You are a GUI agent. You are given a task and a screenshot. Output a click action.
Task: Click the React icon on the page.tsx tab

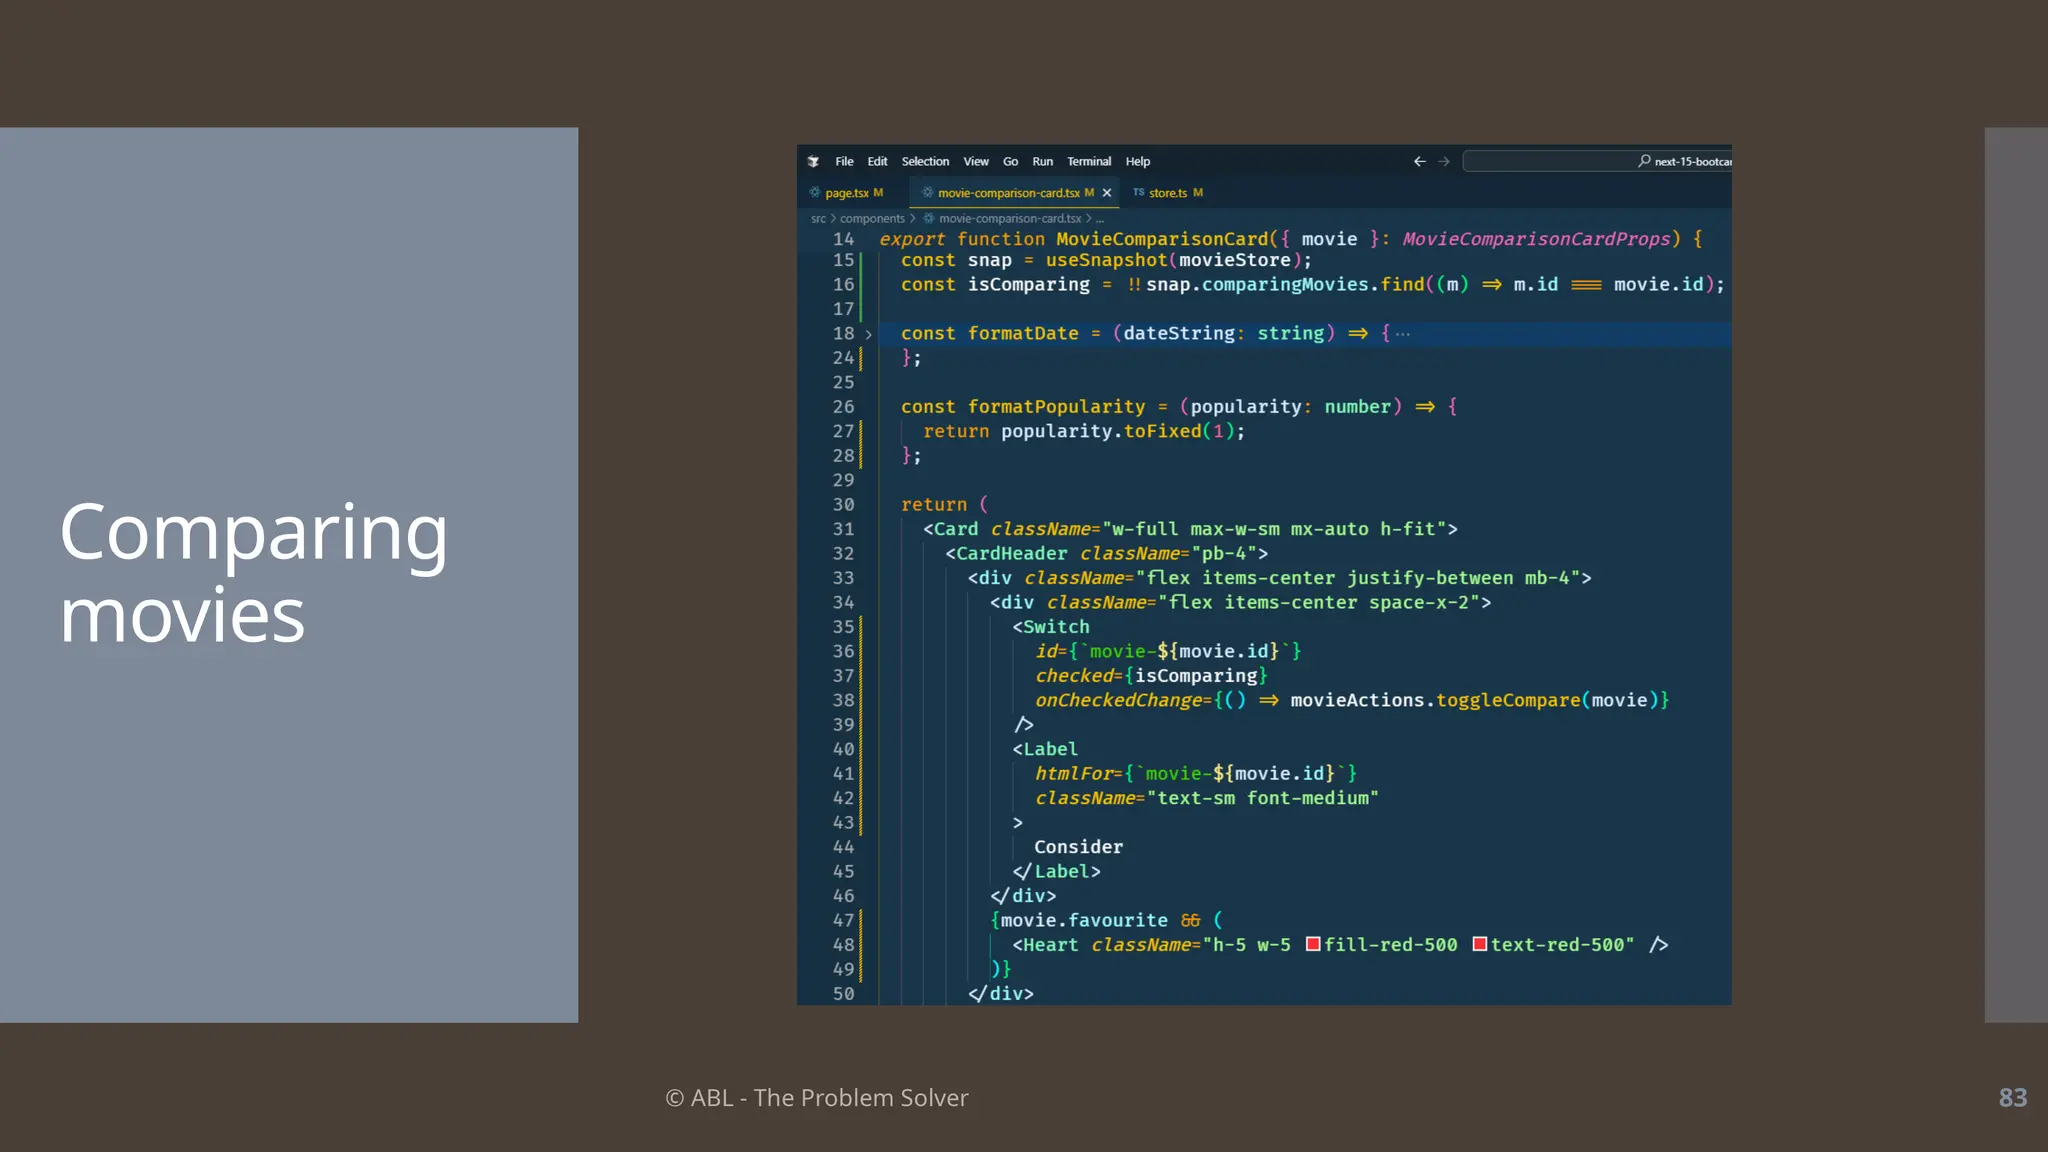815,192
